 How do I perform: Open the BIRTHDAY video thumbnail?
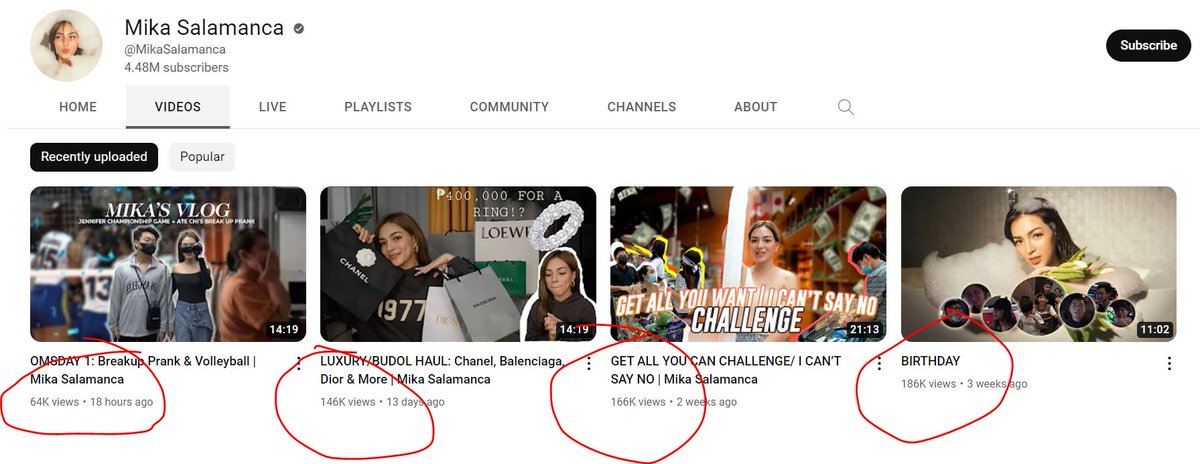(x=1039, y=264)
